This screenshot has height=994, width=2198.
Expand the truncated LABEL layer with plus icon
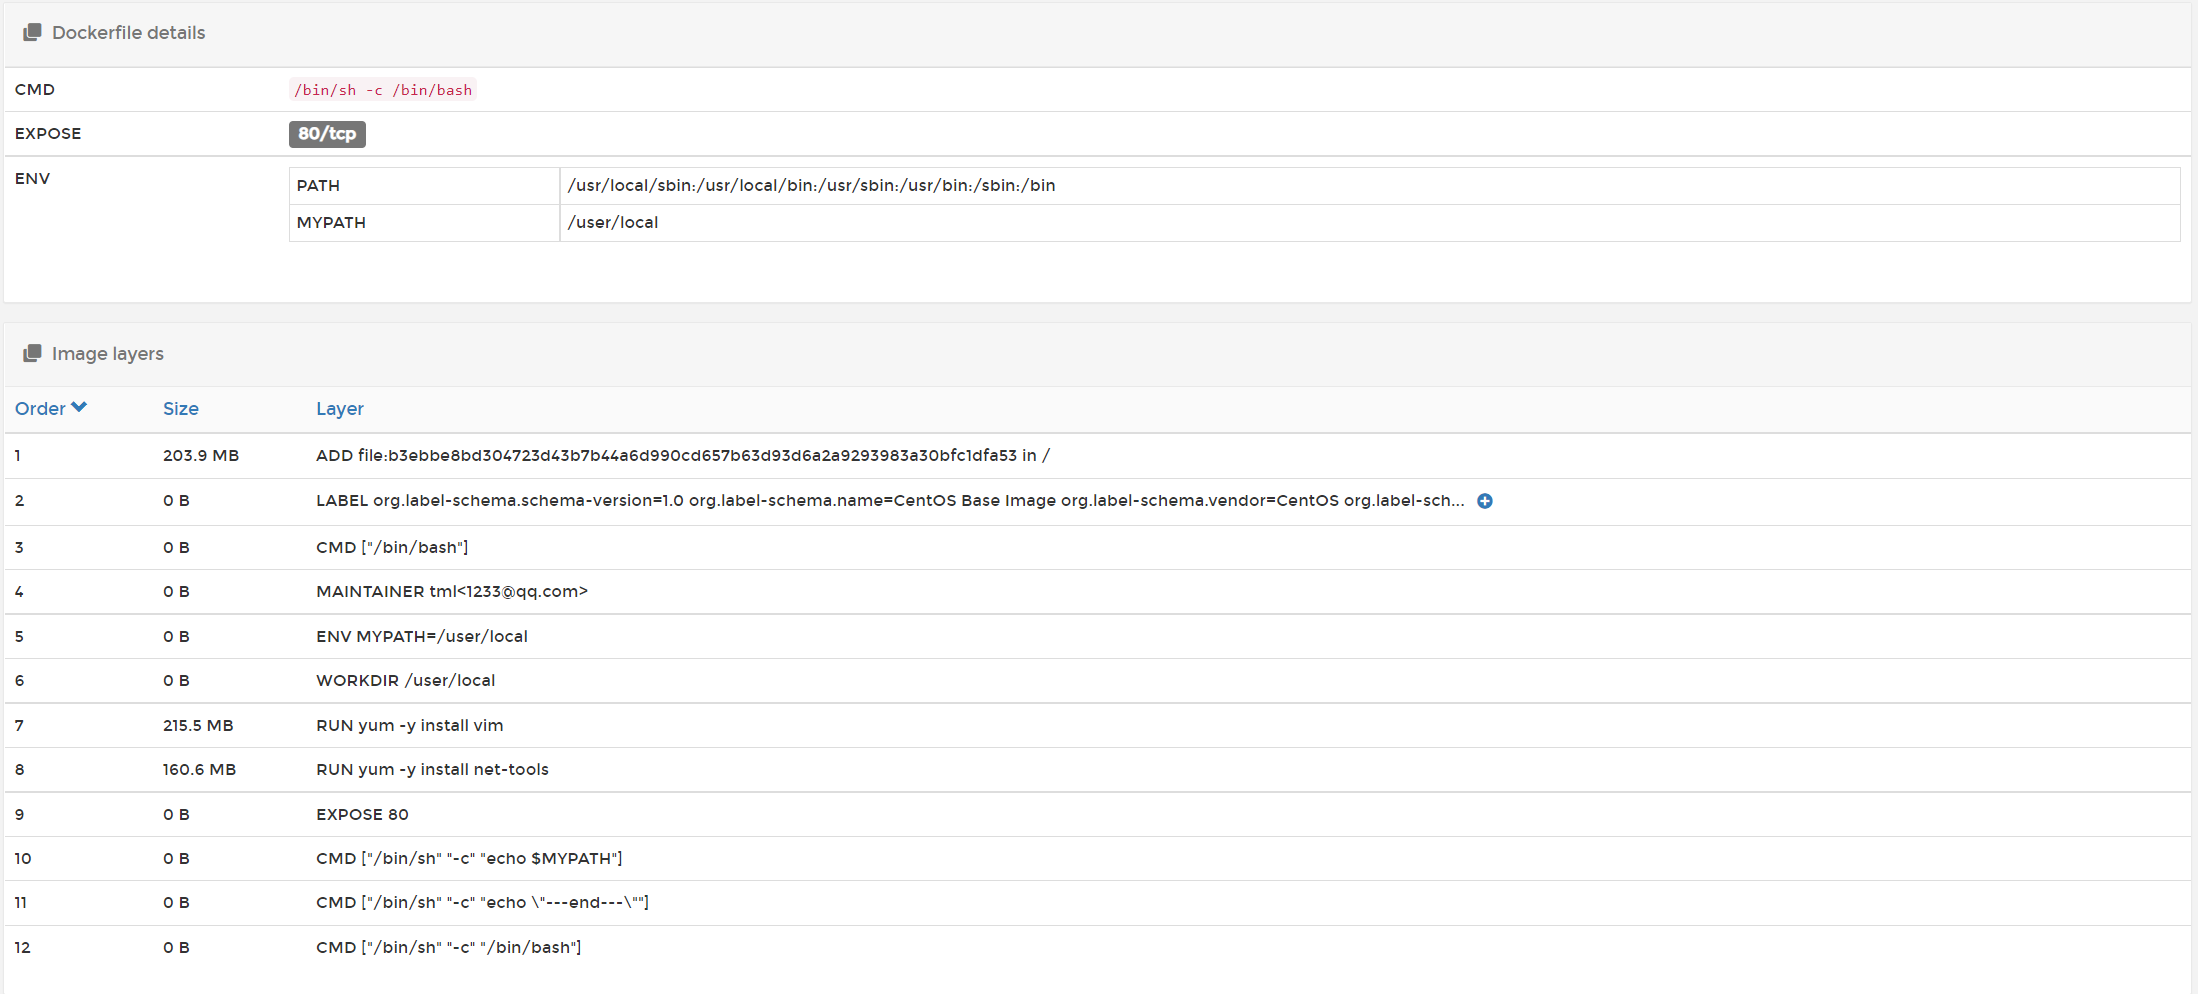(1485, 501)
